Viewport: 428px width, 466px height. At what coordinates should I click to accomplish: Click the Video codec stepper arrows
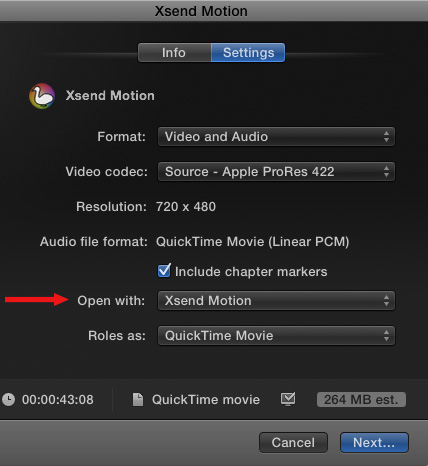[x=386, y=172]
